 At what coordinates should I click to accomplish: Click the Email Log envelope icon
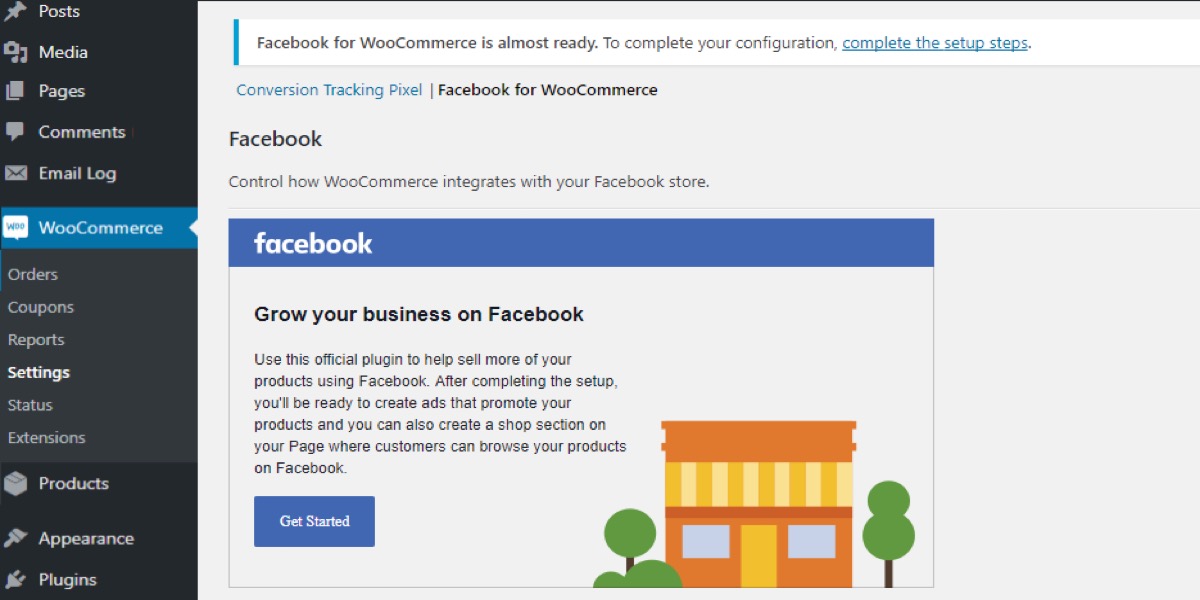15,173
